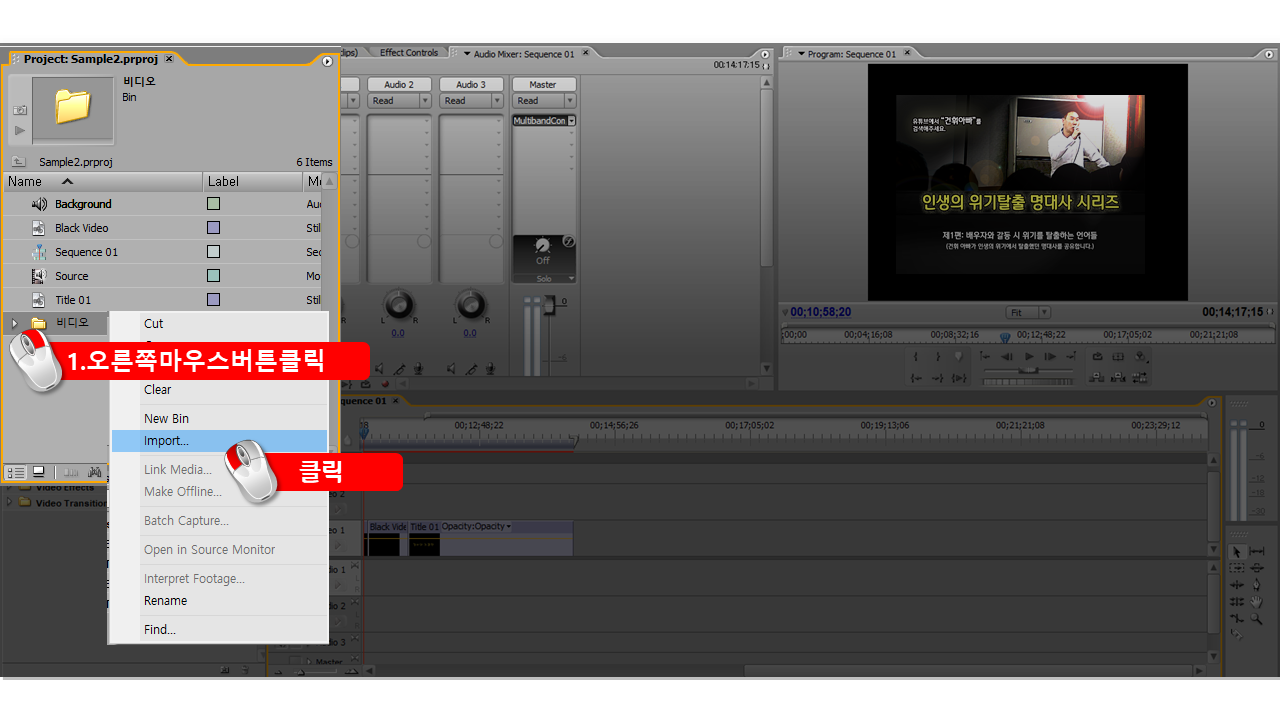Image resolution: width=1280 pixels, height=720 pixels.
Task: Click the Program monitor playhead marker
Action: point(1005,337)
